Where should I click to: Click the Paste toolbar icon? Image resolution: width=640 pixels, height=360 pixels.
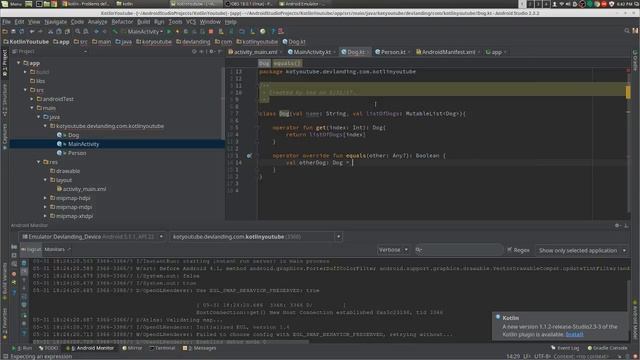point(67,31)
